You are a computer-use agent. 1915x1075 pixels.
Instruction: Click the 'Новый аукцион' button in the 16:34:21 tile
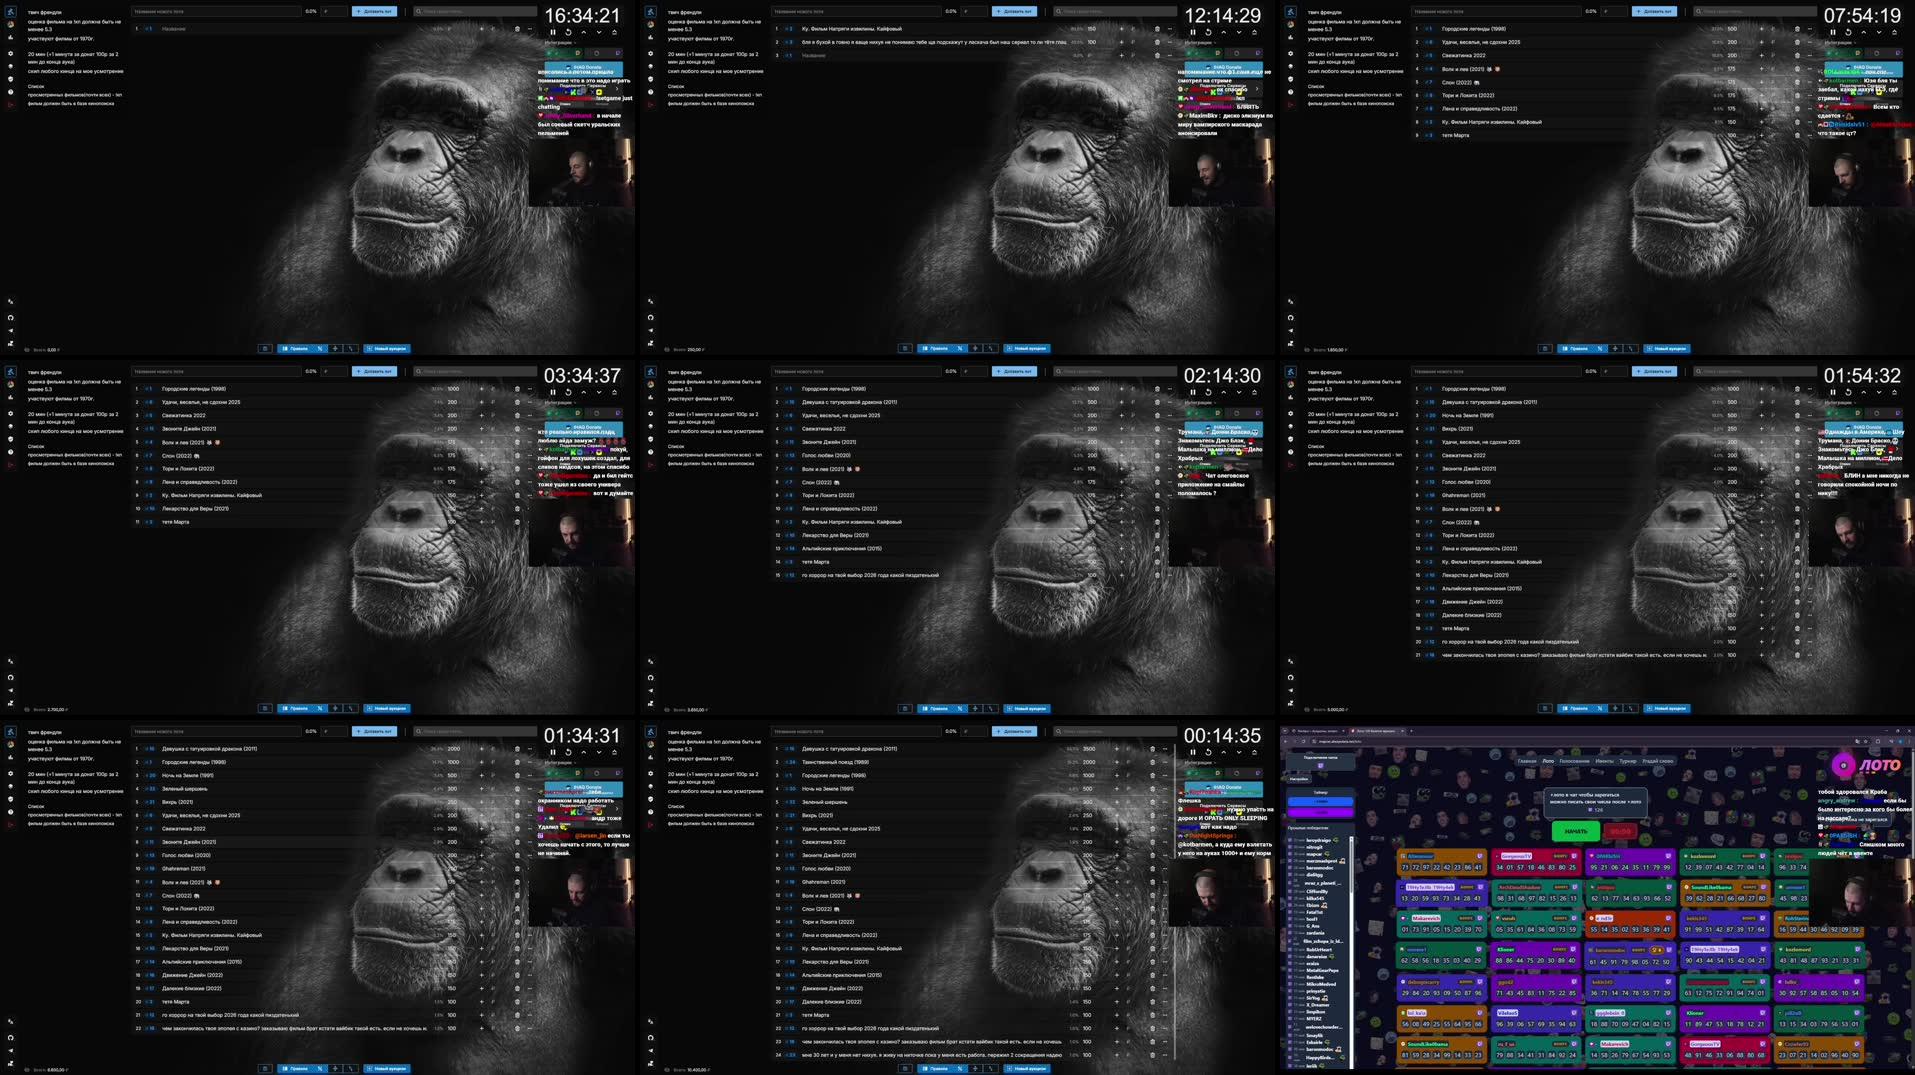point(387,348)
